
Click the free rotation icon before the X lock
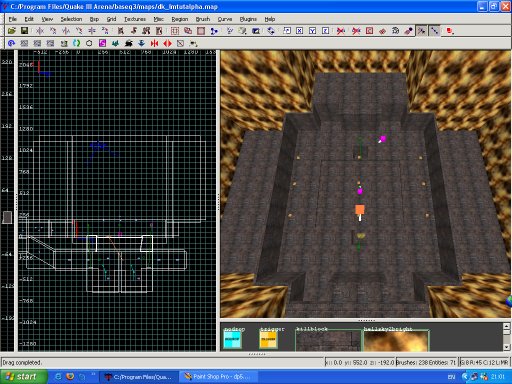tap(287, 31)
